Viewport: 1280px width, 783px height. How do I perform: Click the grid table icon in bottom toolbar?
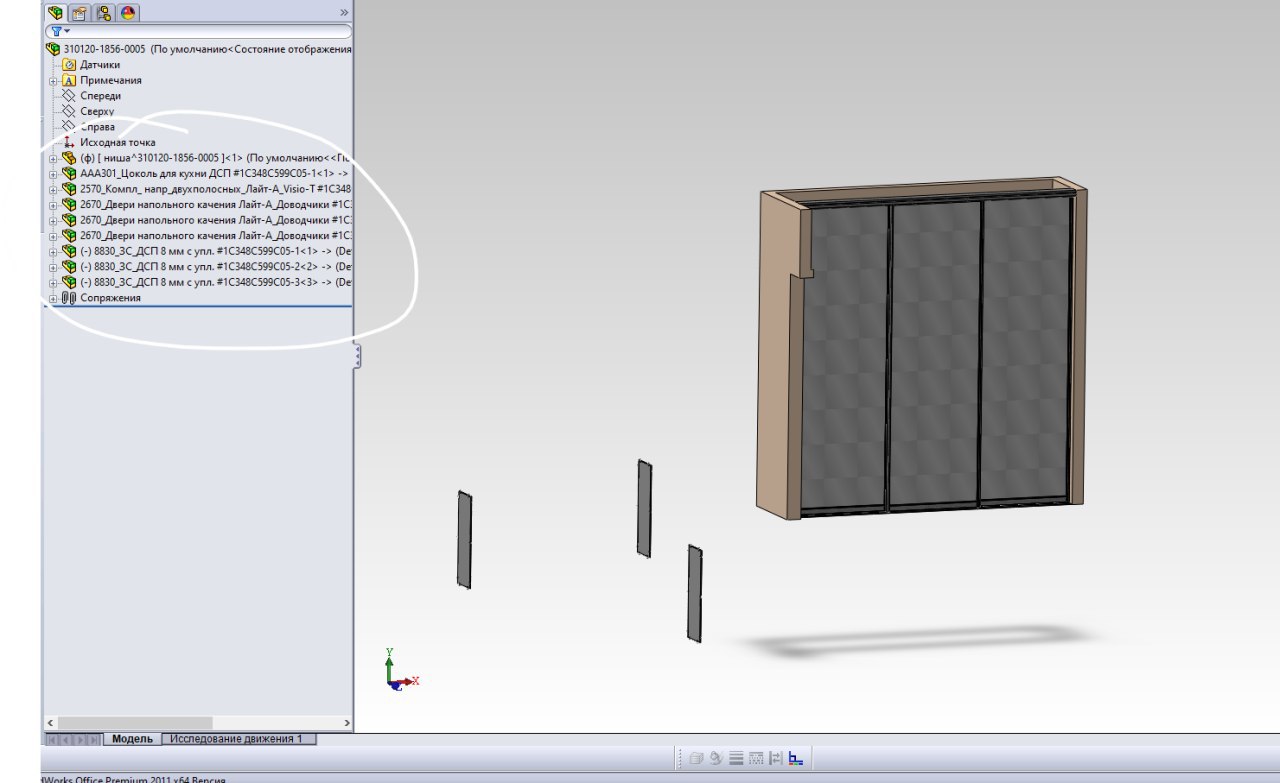tap(756, 758)
